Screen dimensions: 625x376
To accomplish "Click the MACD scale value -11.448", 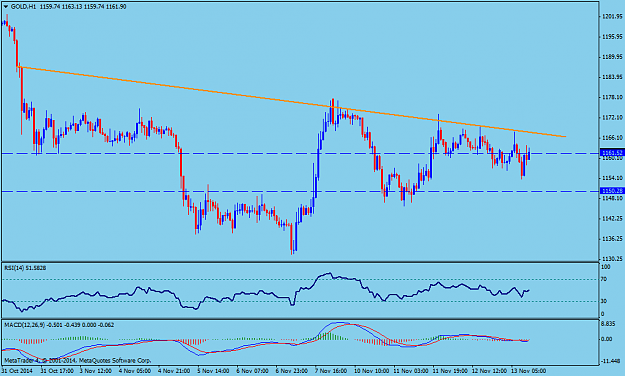I will (610, 361).
